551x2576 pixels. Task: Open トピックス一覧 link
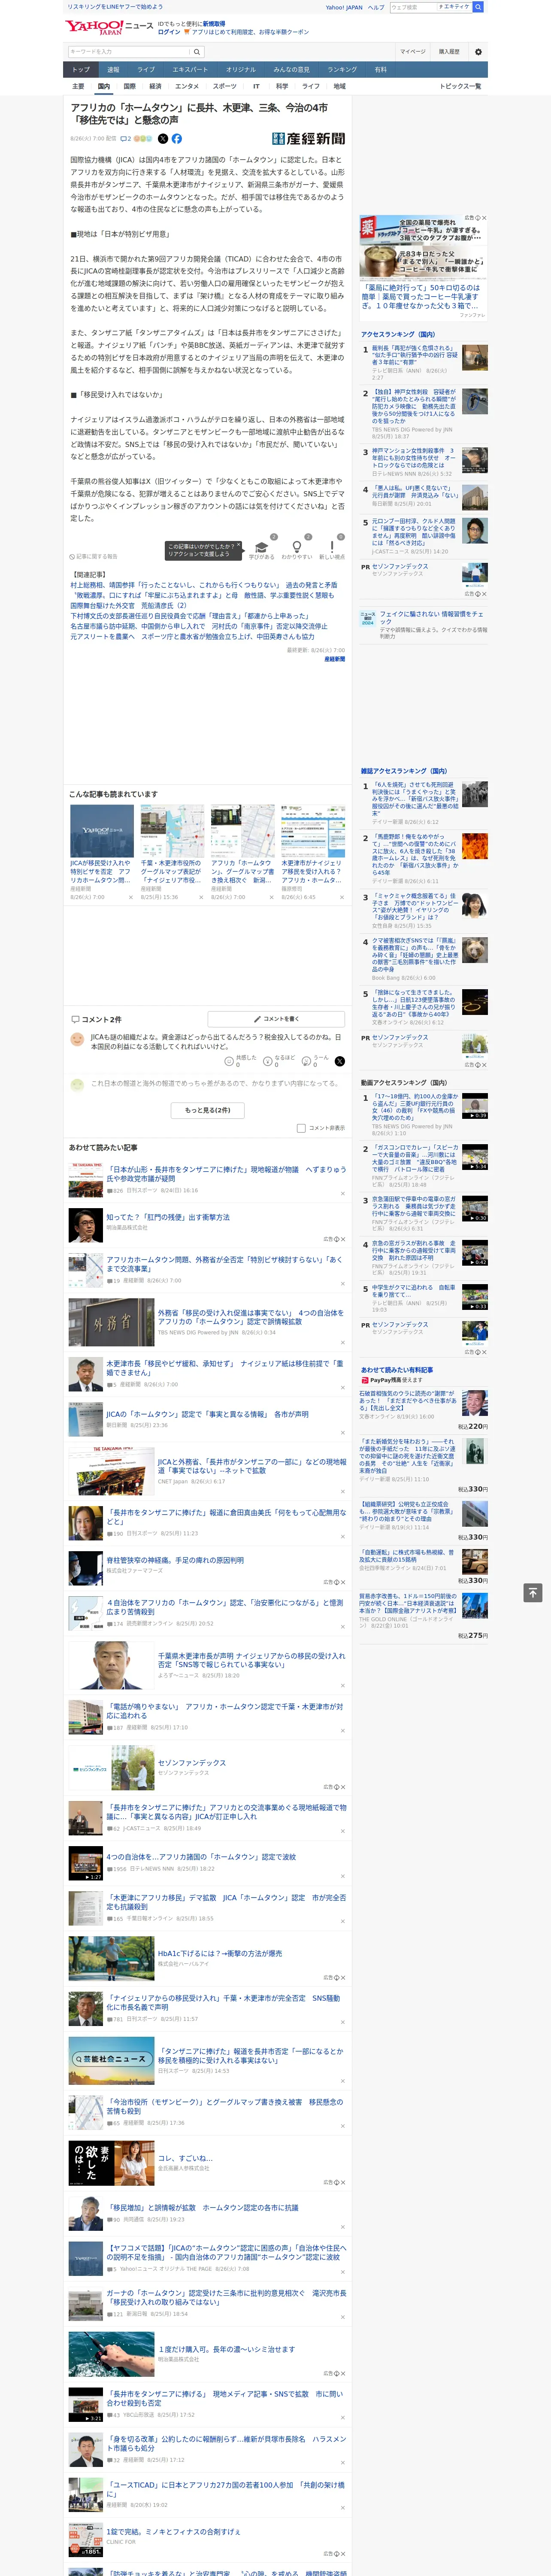click(460, 86)
